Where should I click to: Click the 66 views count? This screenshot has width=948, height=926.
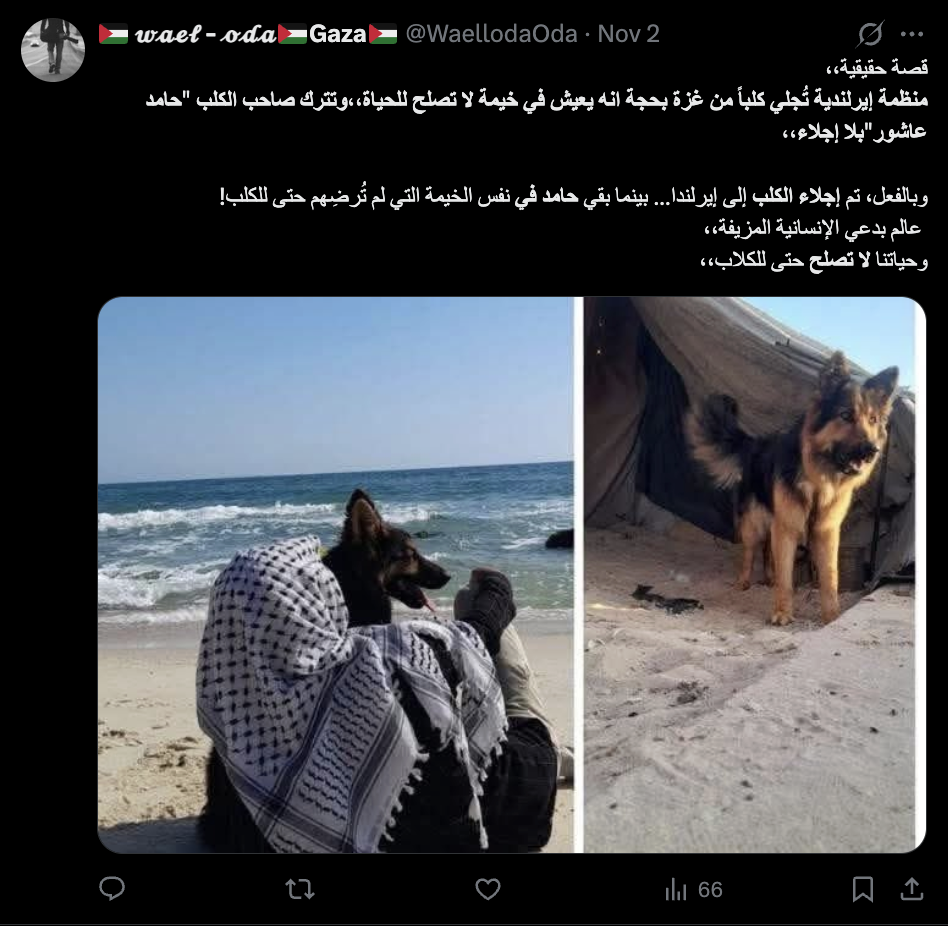(x=710, y=890)
